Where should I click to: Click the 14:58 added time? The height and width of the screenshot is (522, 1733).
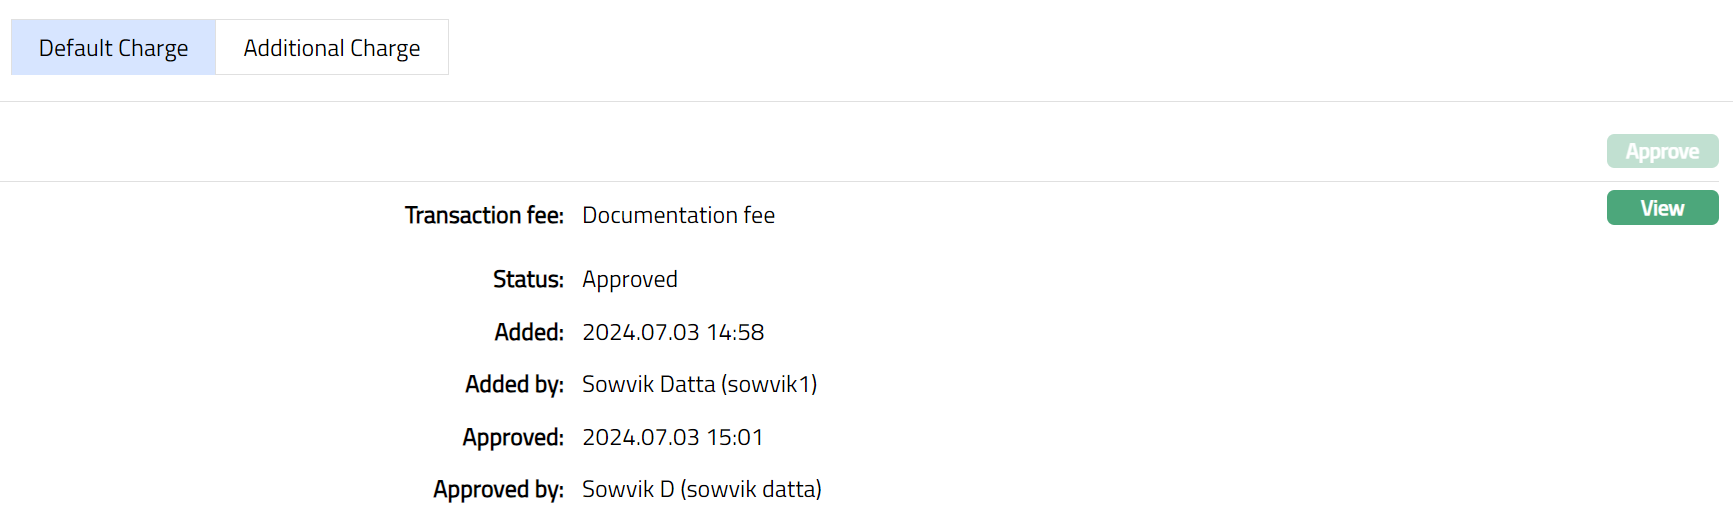point(735,332)
